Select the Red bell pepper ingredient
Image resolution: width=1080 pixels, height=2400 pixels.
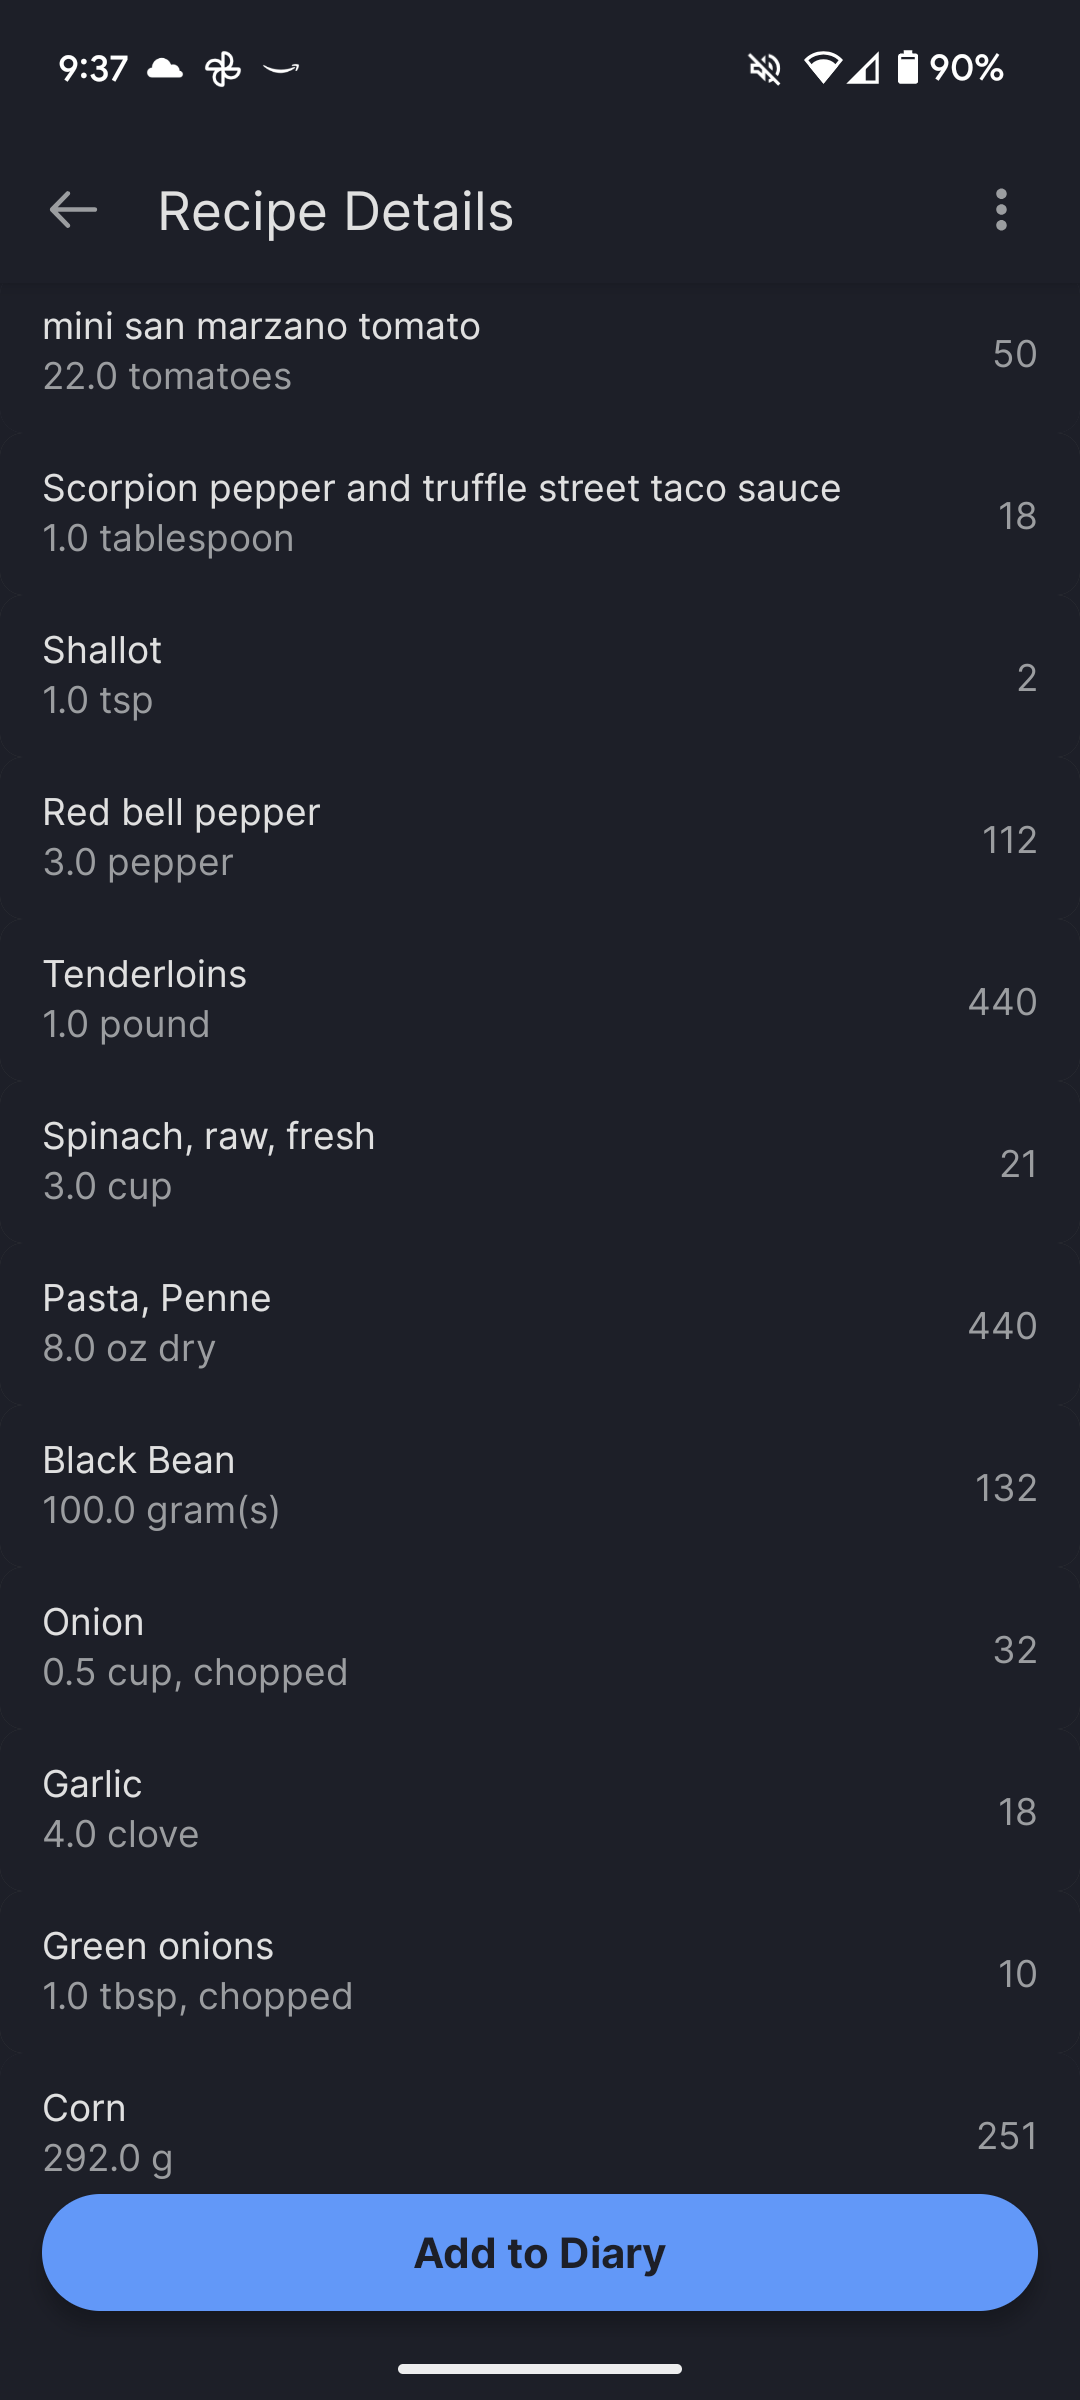pos(540,837)
